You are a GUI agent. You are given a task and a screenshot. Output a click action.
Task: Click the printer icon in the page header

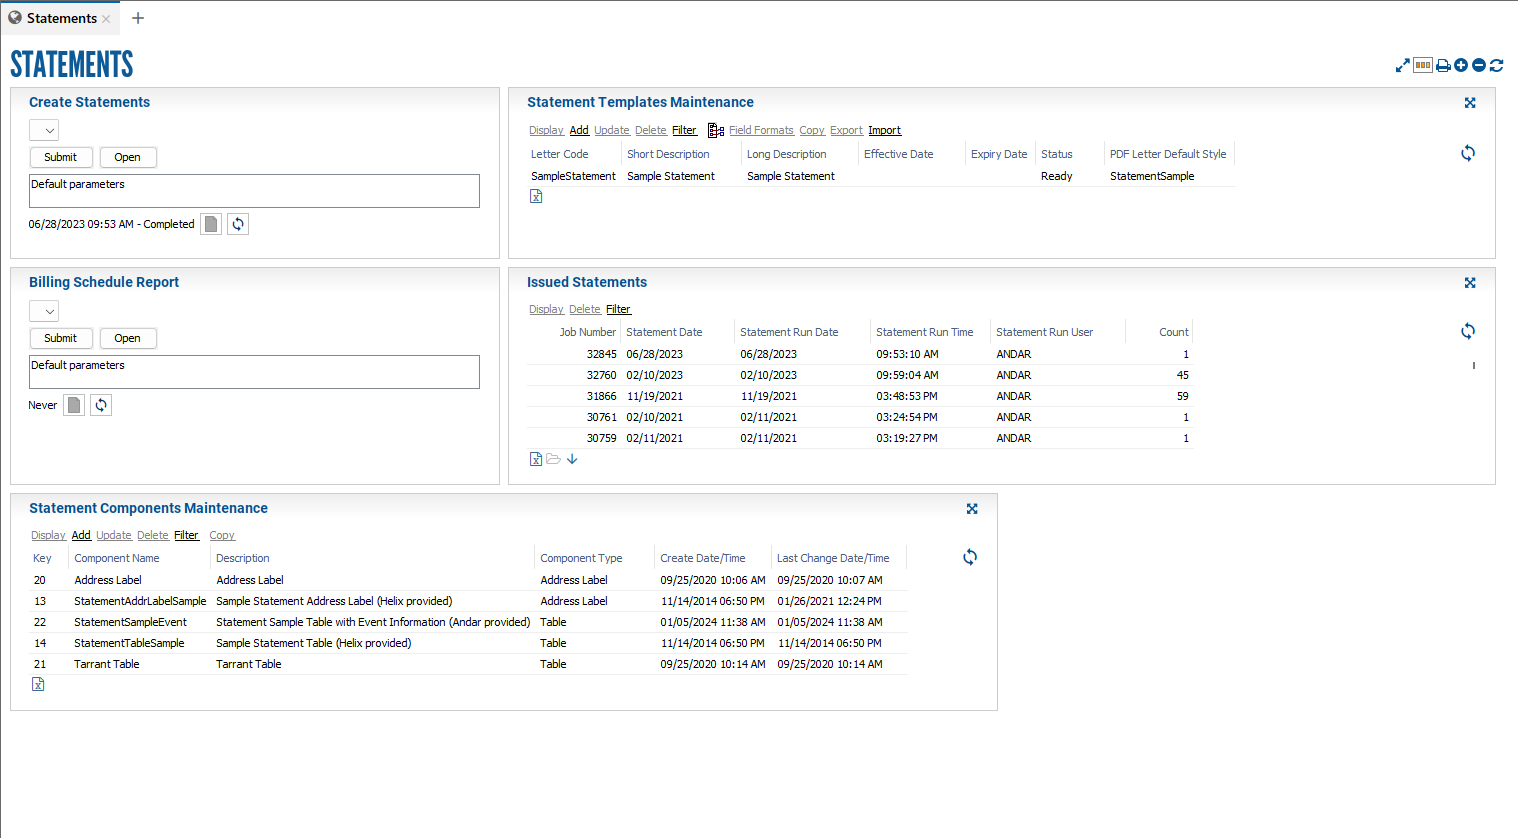click(1443, 65)
